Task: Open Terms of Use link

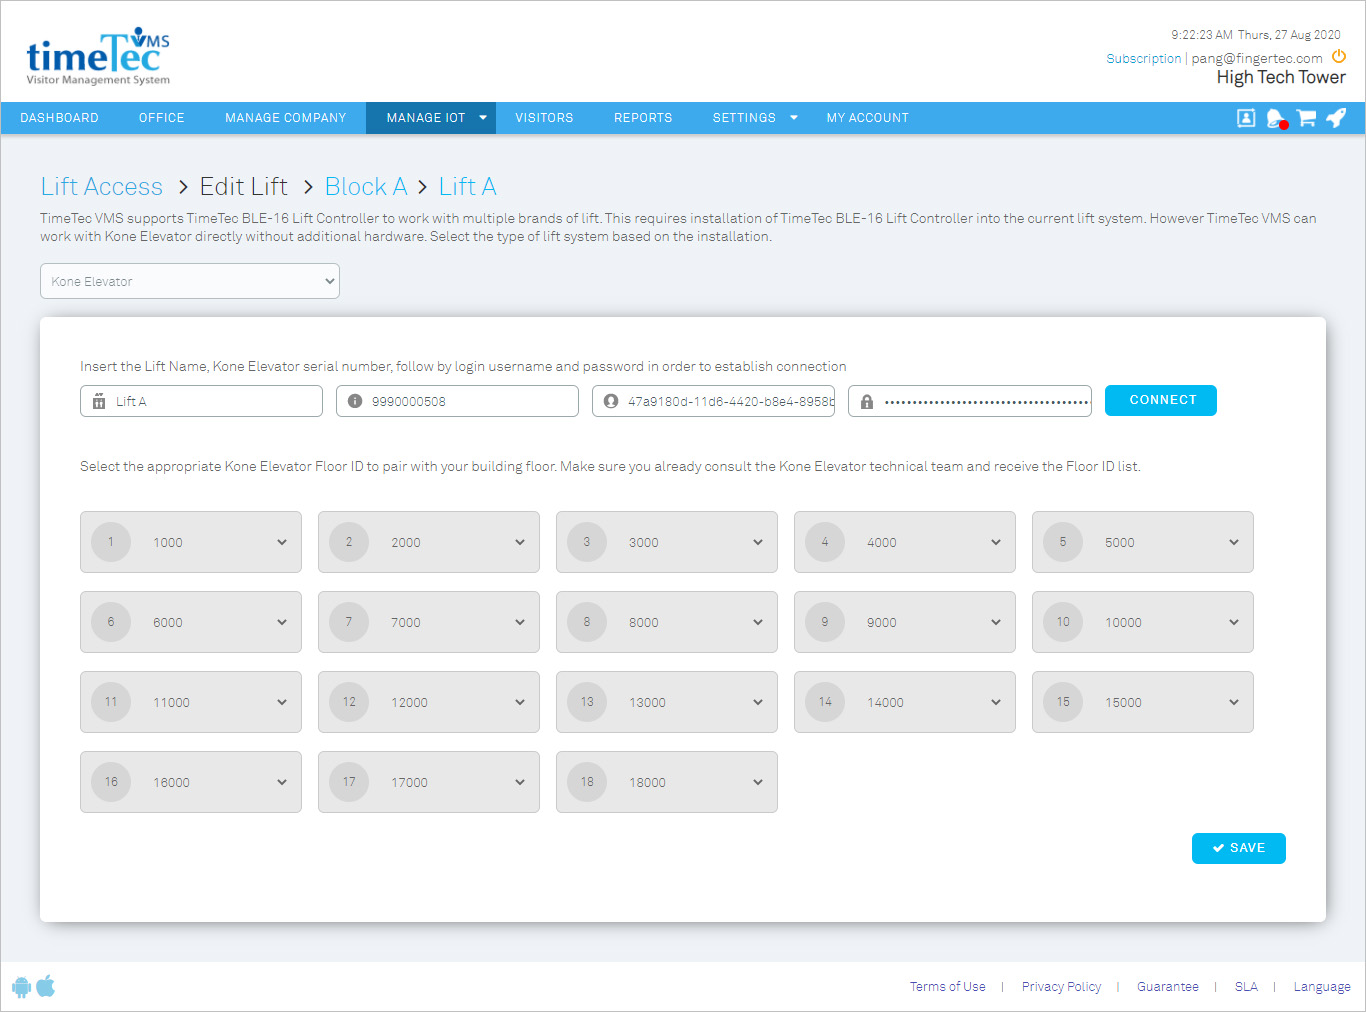Action: coord(948,987)
